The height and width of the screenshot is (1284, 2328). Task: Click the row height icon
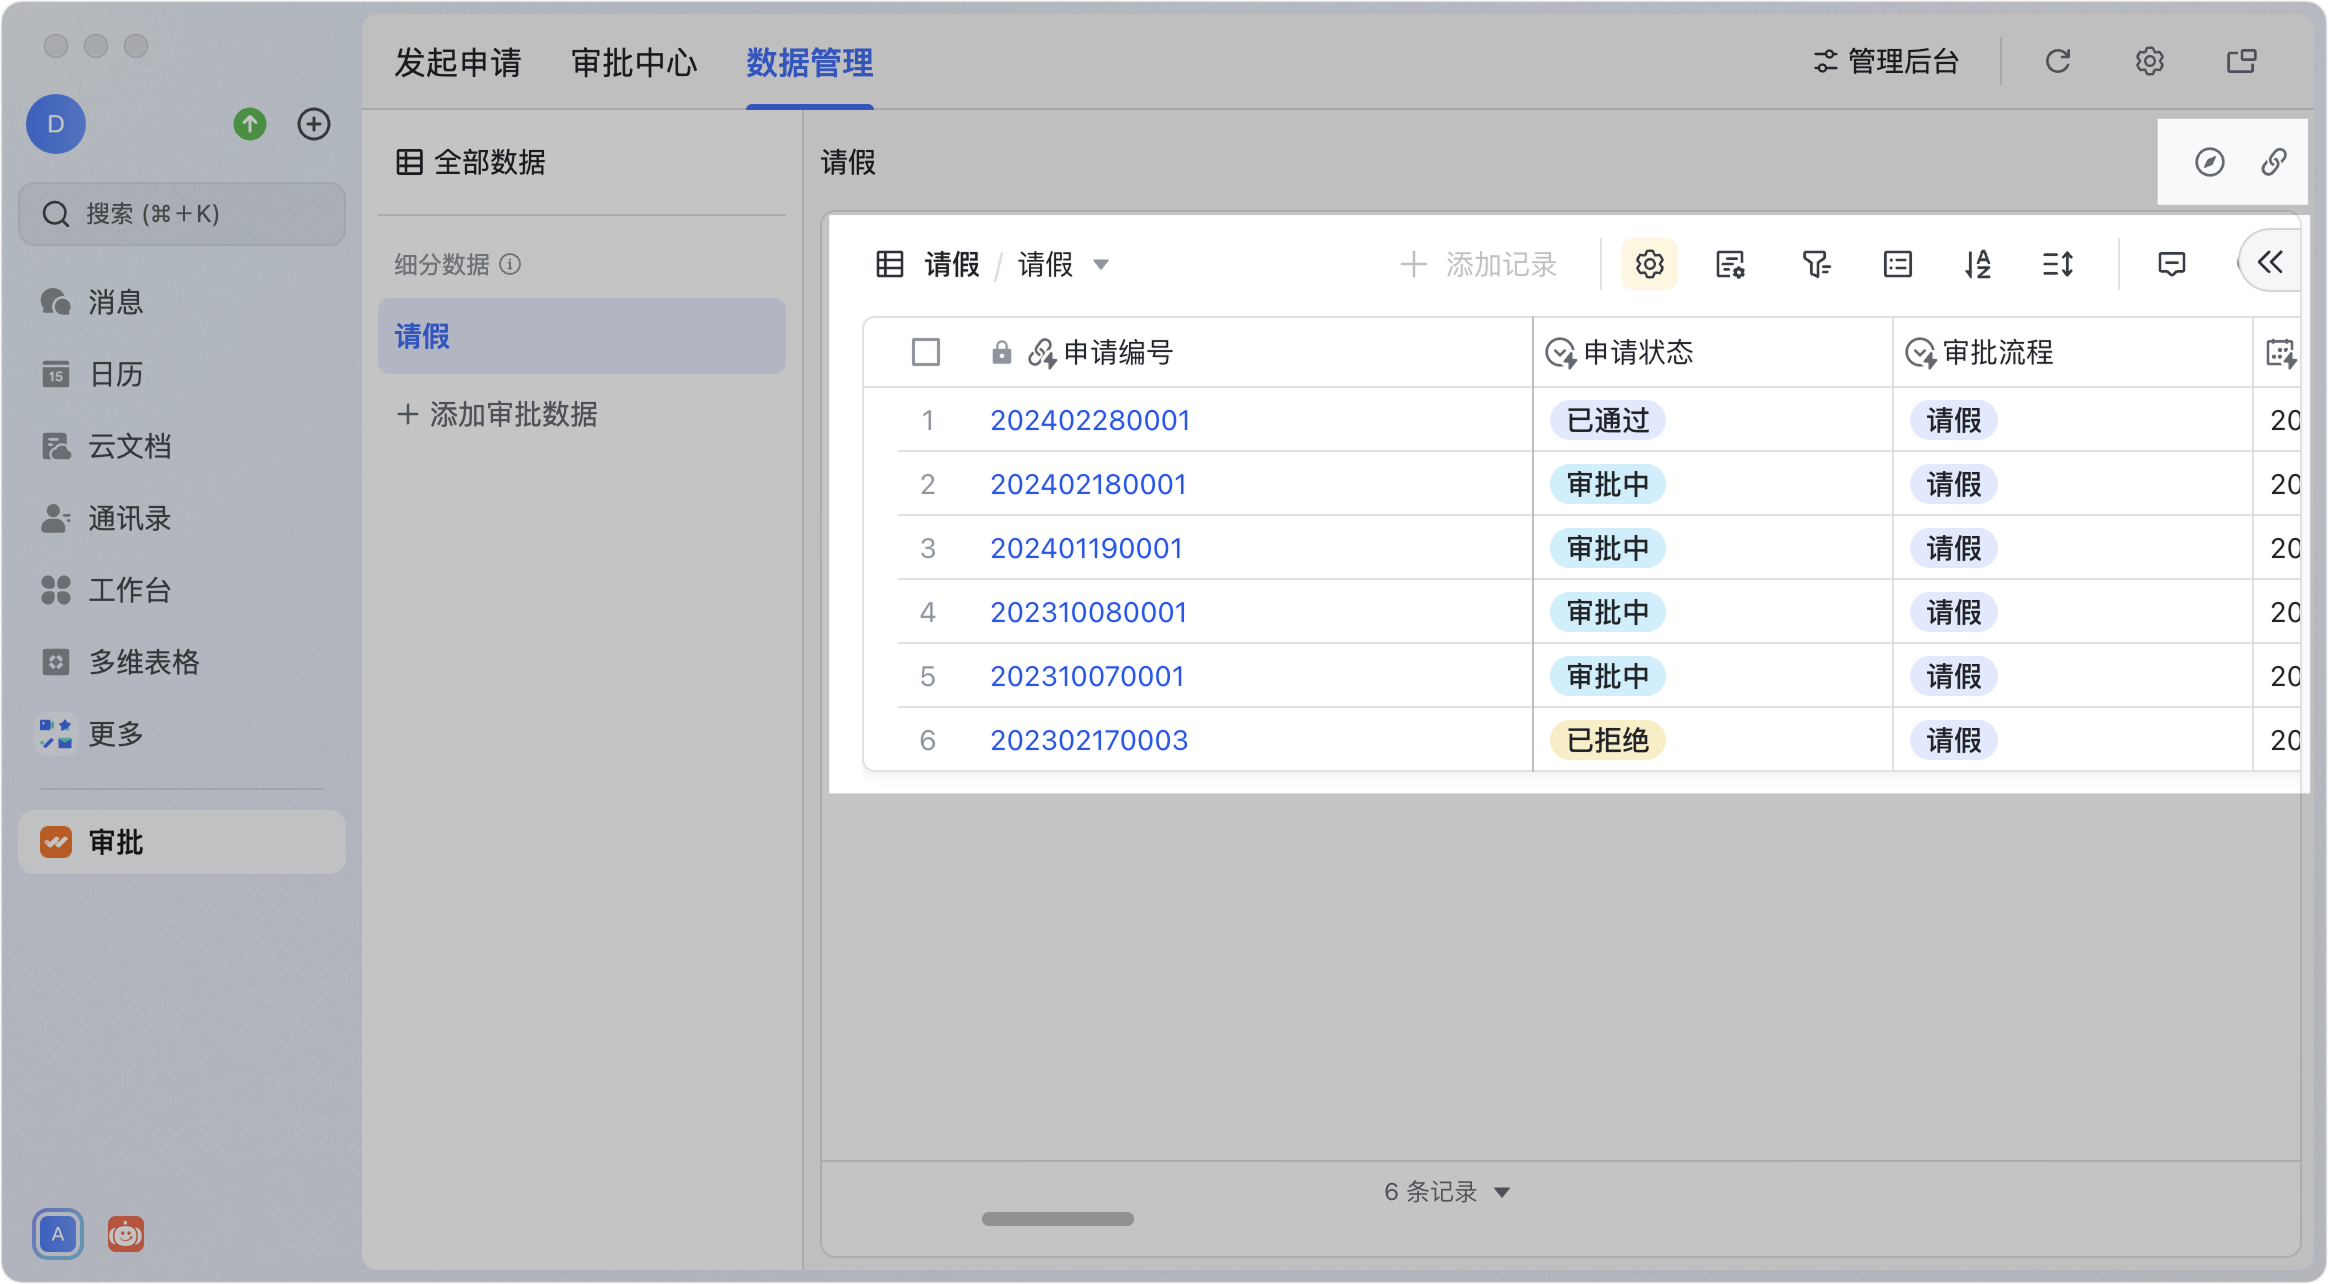[x=2058, y=264]
